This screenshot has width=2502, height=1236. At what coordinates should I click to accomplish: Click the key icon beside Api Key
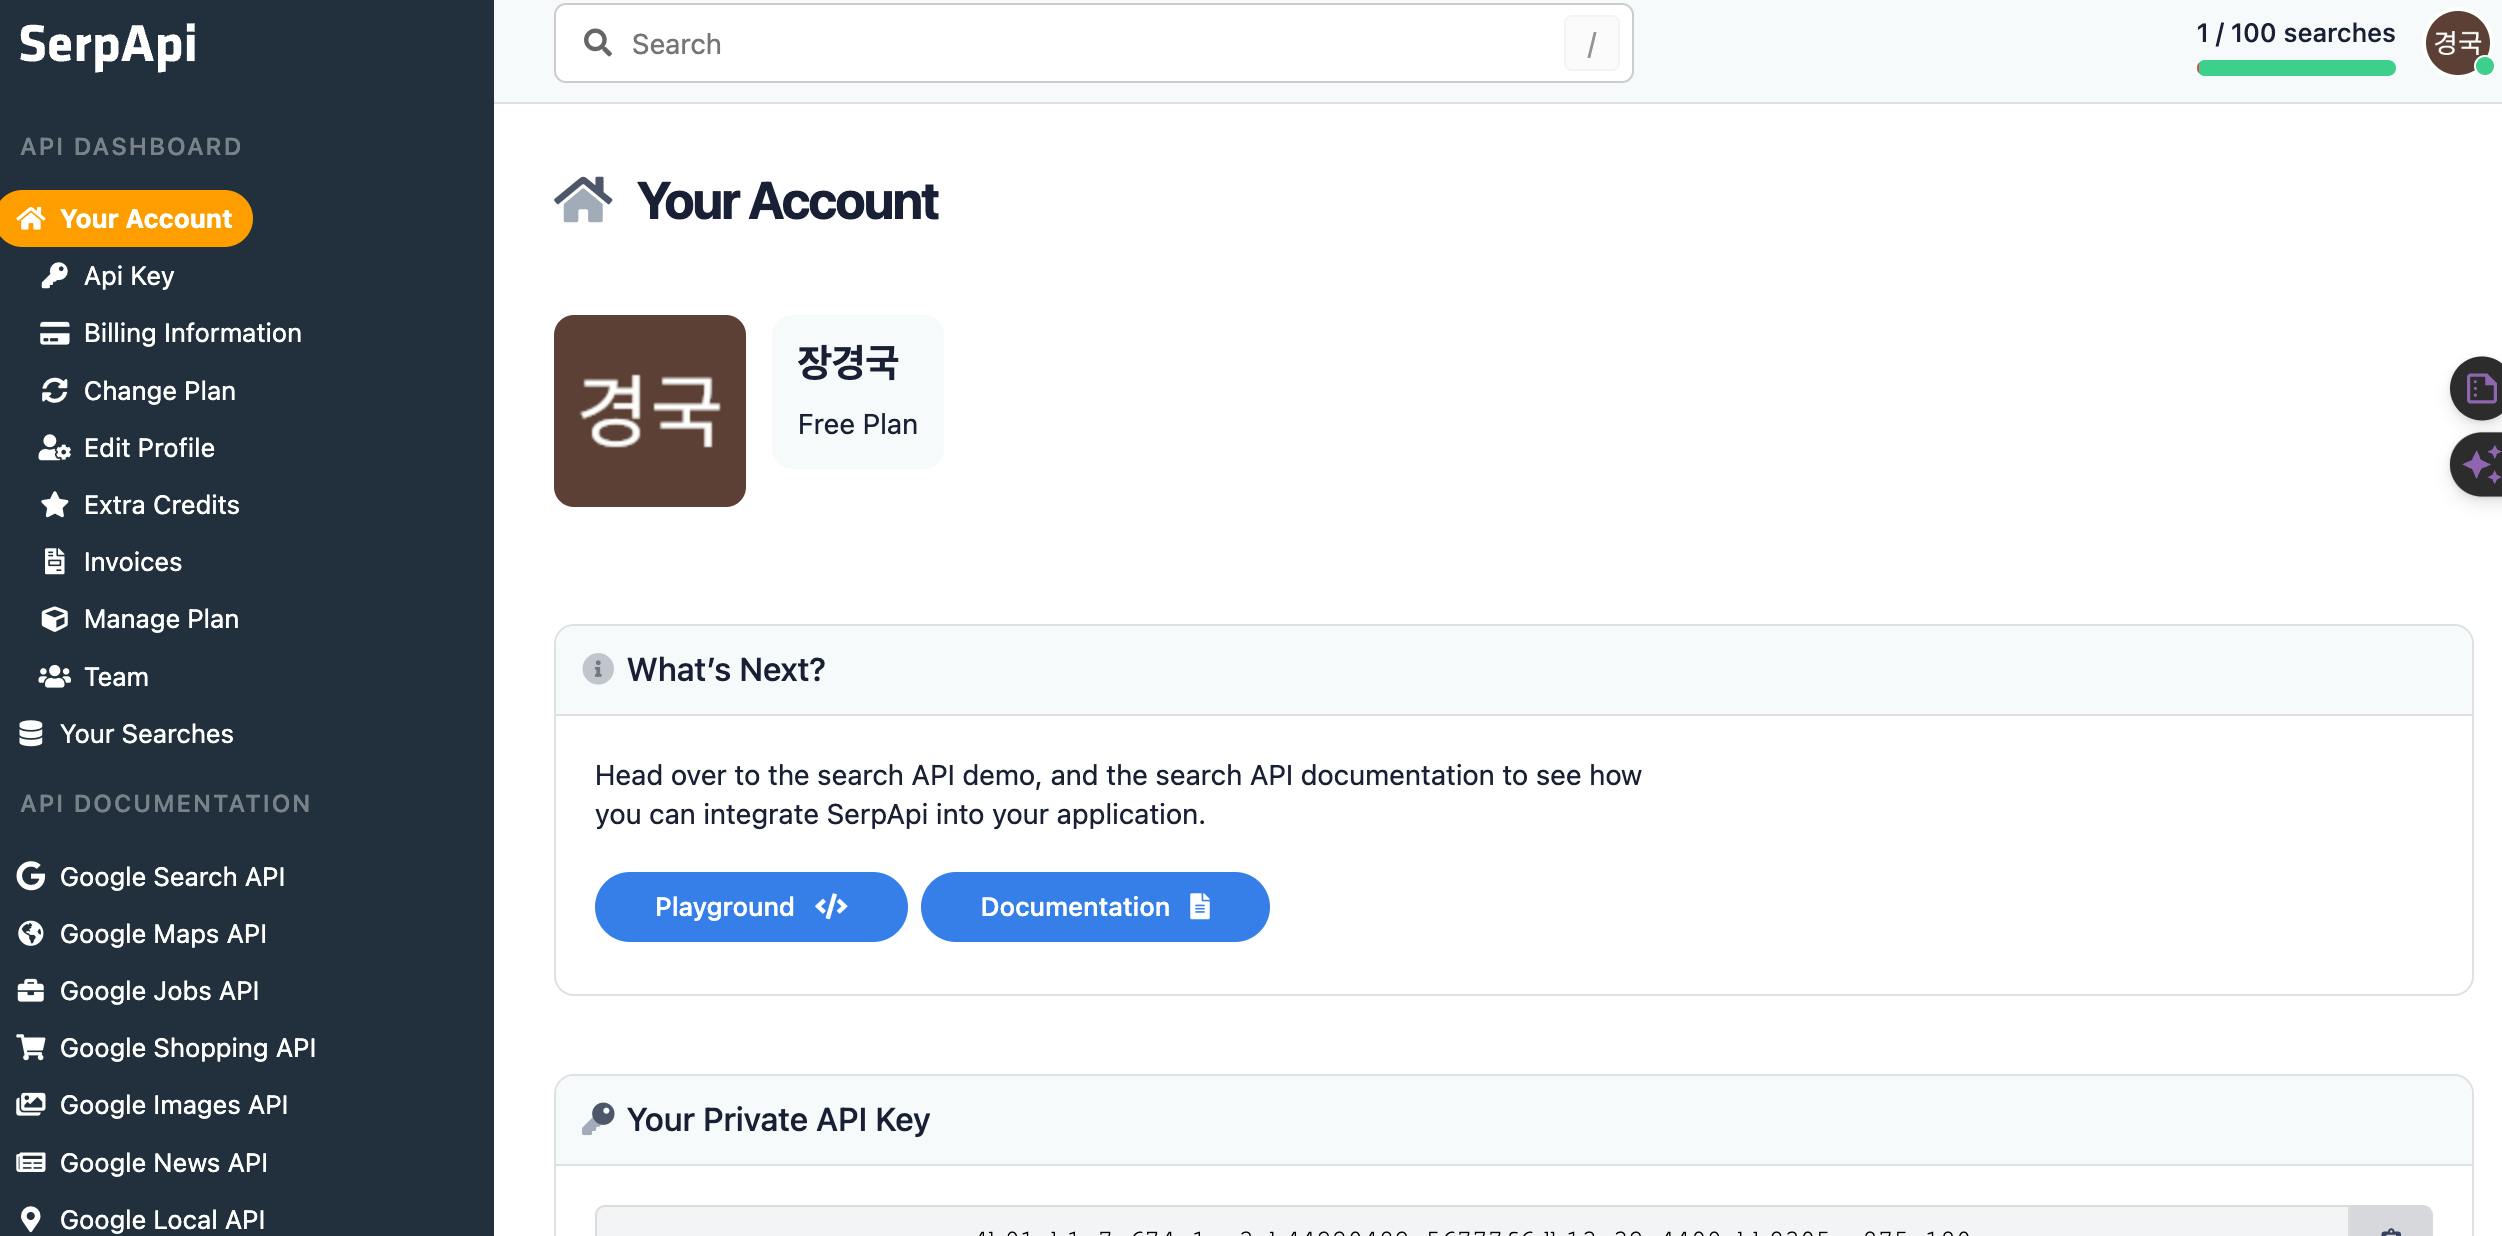(54, 276)
